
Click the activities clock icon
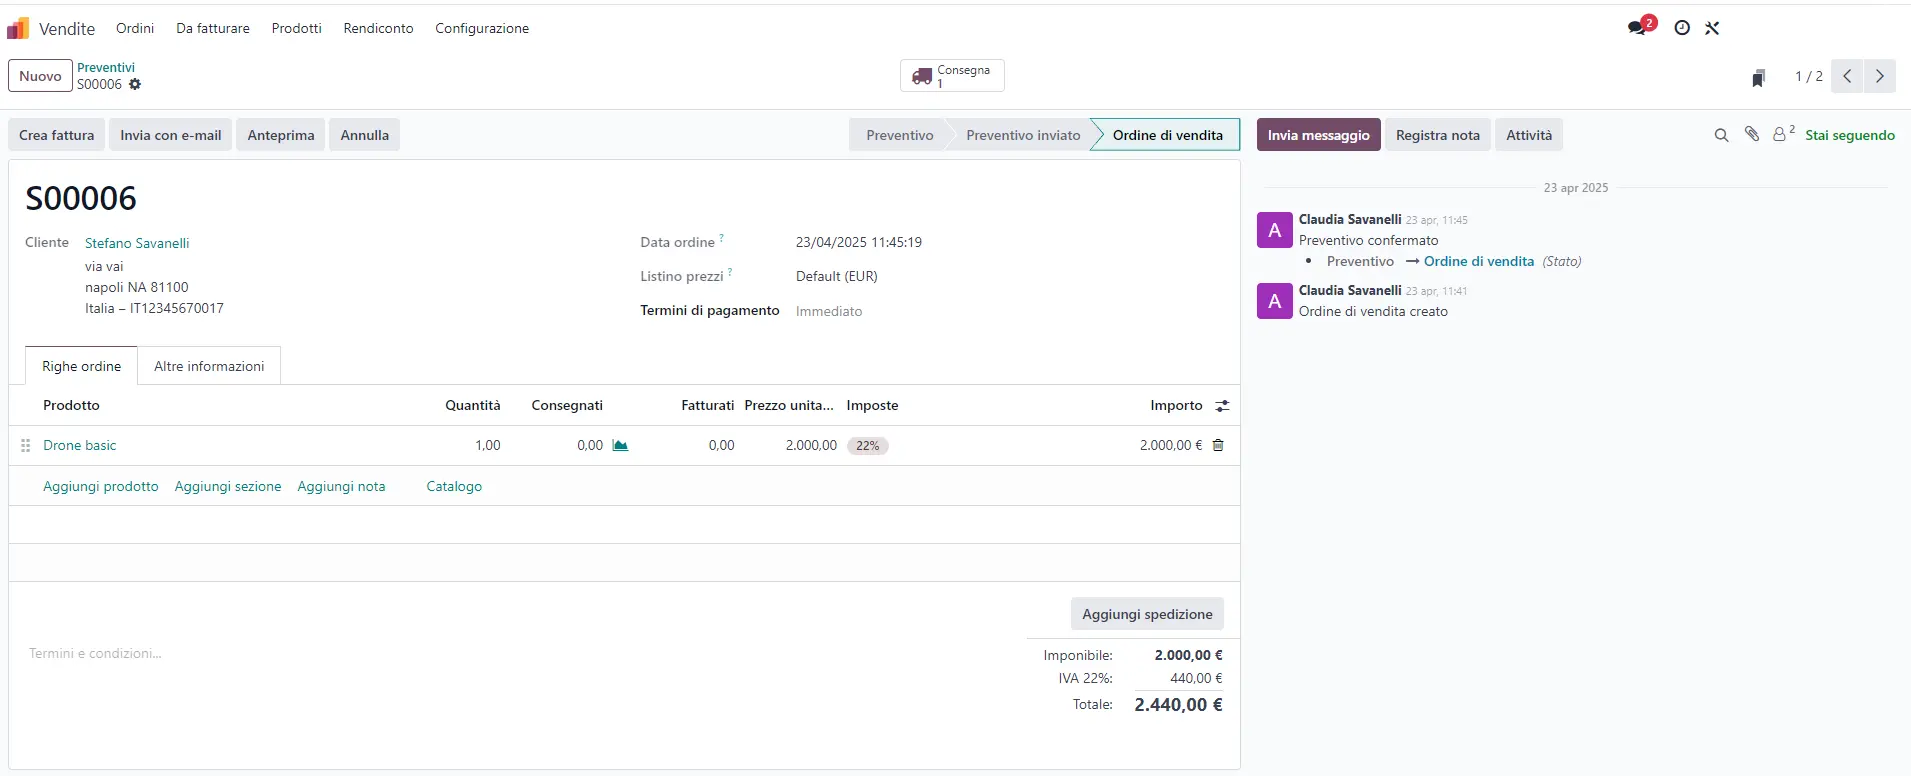click(1682, 28)
